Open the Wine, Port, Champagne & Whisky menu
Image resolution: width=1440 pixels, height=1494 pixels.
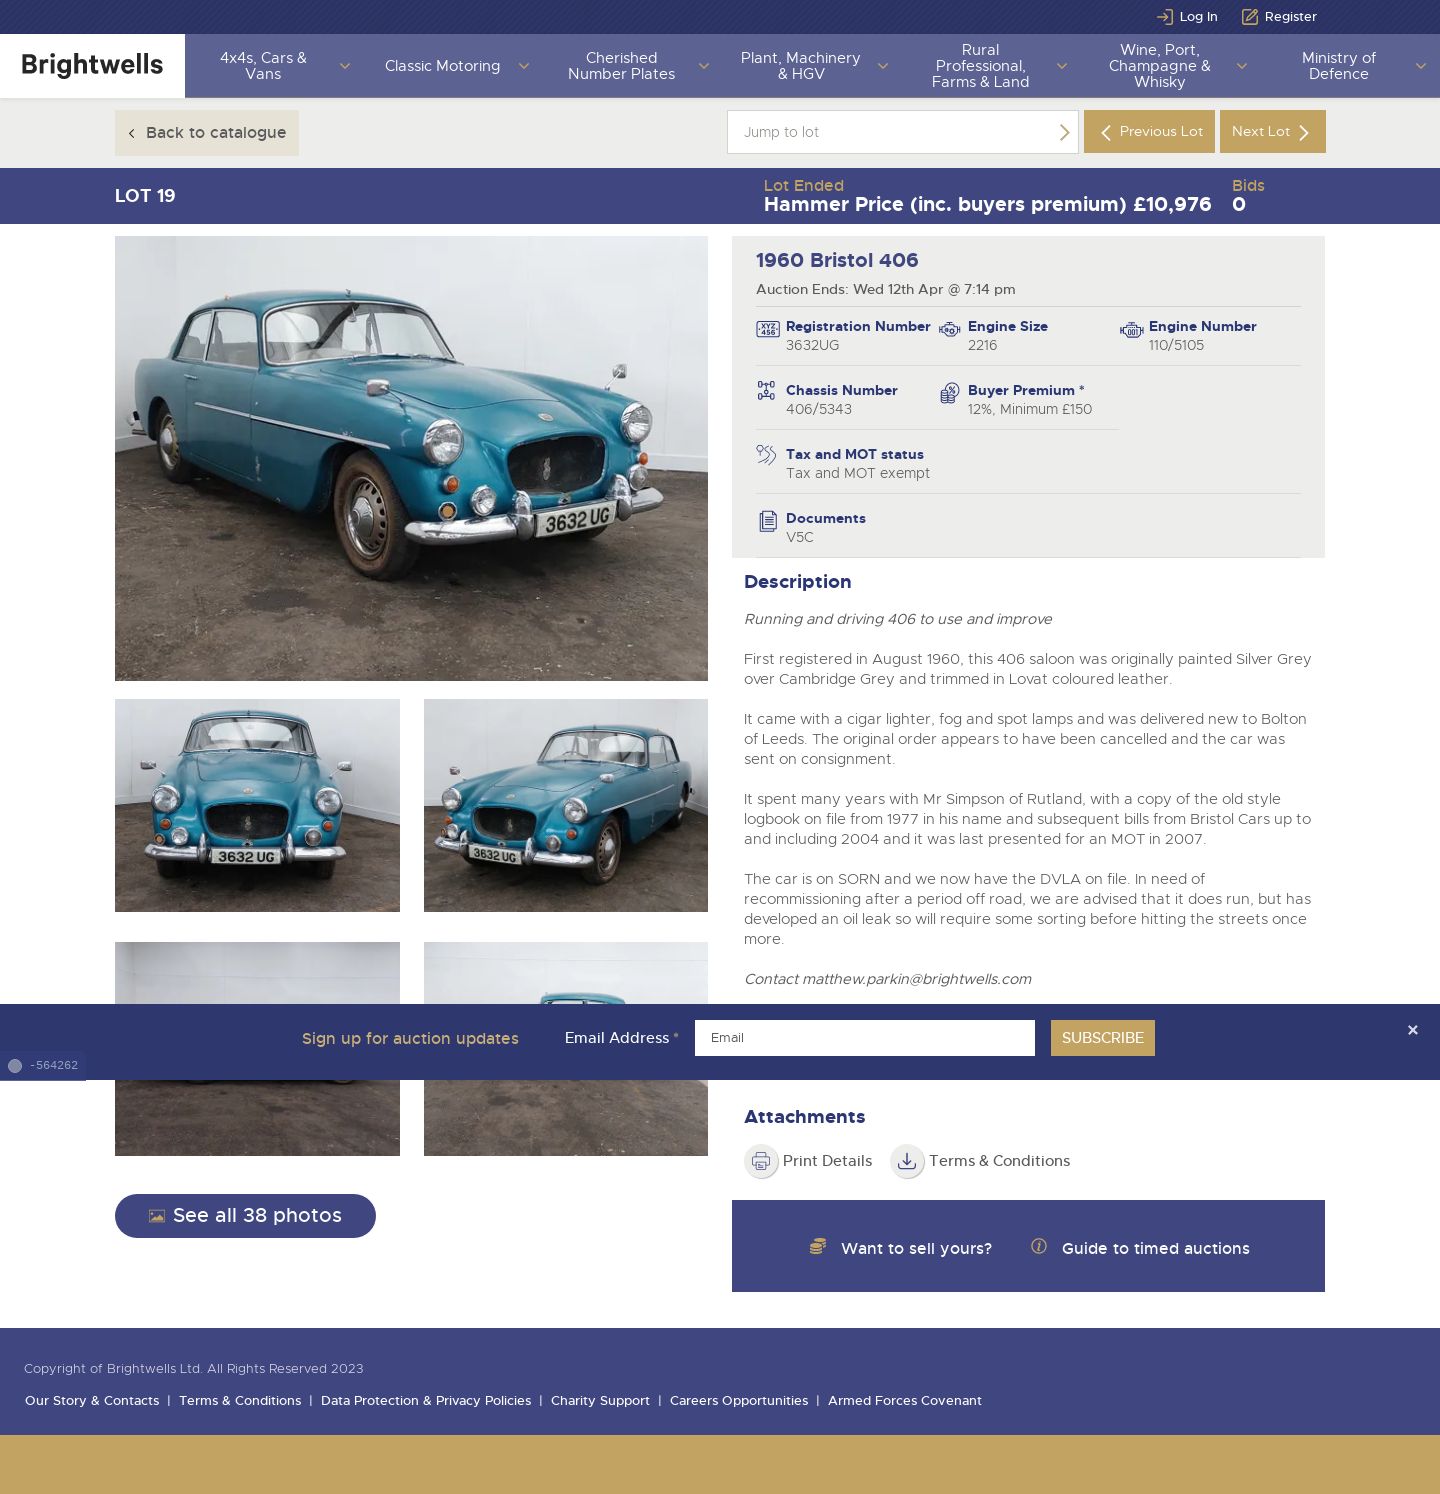[1159, 66]
